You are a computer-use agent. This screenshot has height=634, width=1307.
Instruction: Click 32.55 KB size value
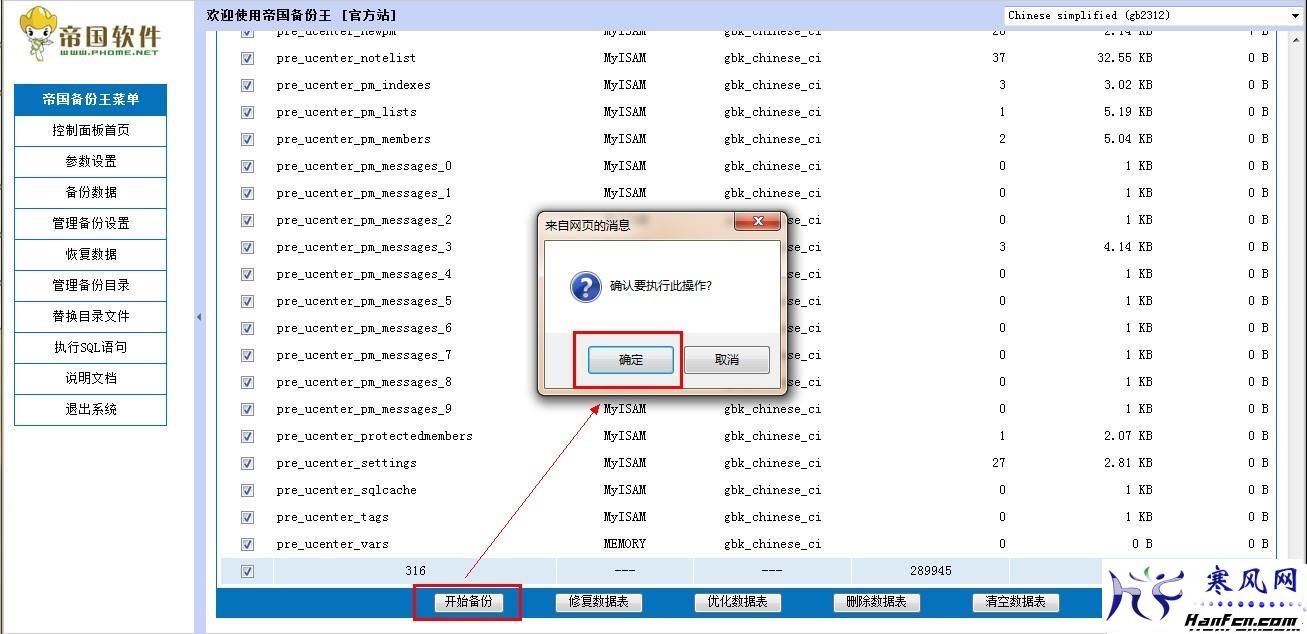click(1124, 59)
